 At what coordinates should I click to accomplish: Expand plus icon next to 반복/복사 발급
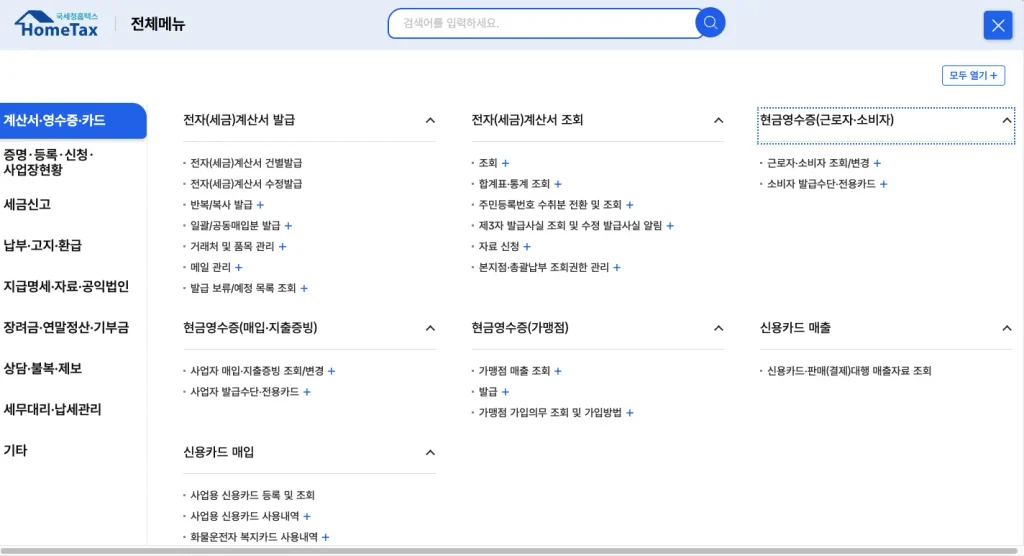260,204
